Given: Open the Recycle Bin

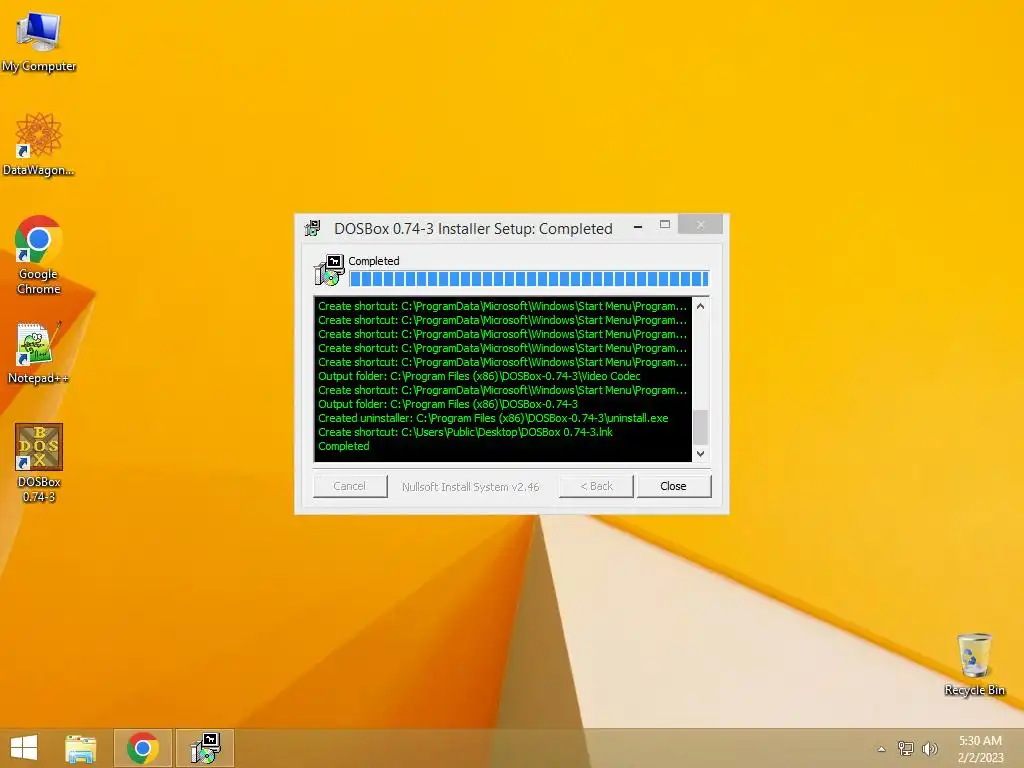Looking at the screenshot, I should click(974, 664).
